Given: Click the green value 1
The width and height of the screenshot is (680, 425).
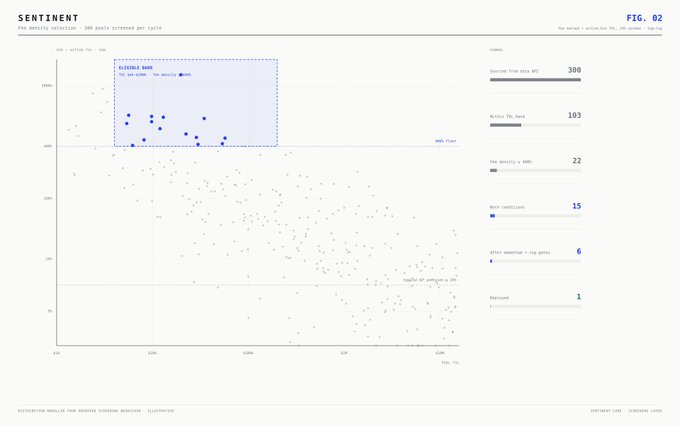Looking at the screenshot, I should click(x=579, y=297).
